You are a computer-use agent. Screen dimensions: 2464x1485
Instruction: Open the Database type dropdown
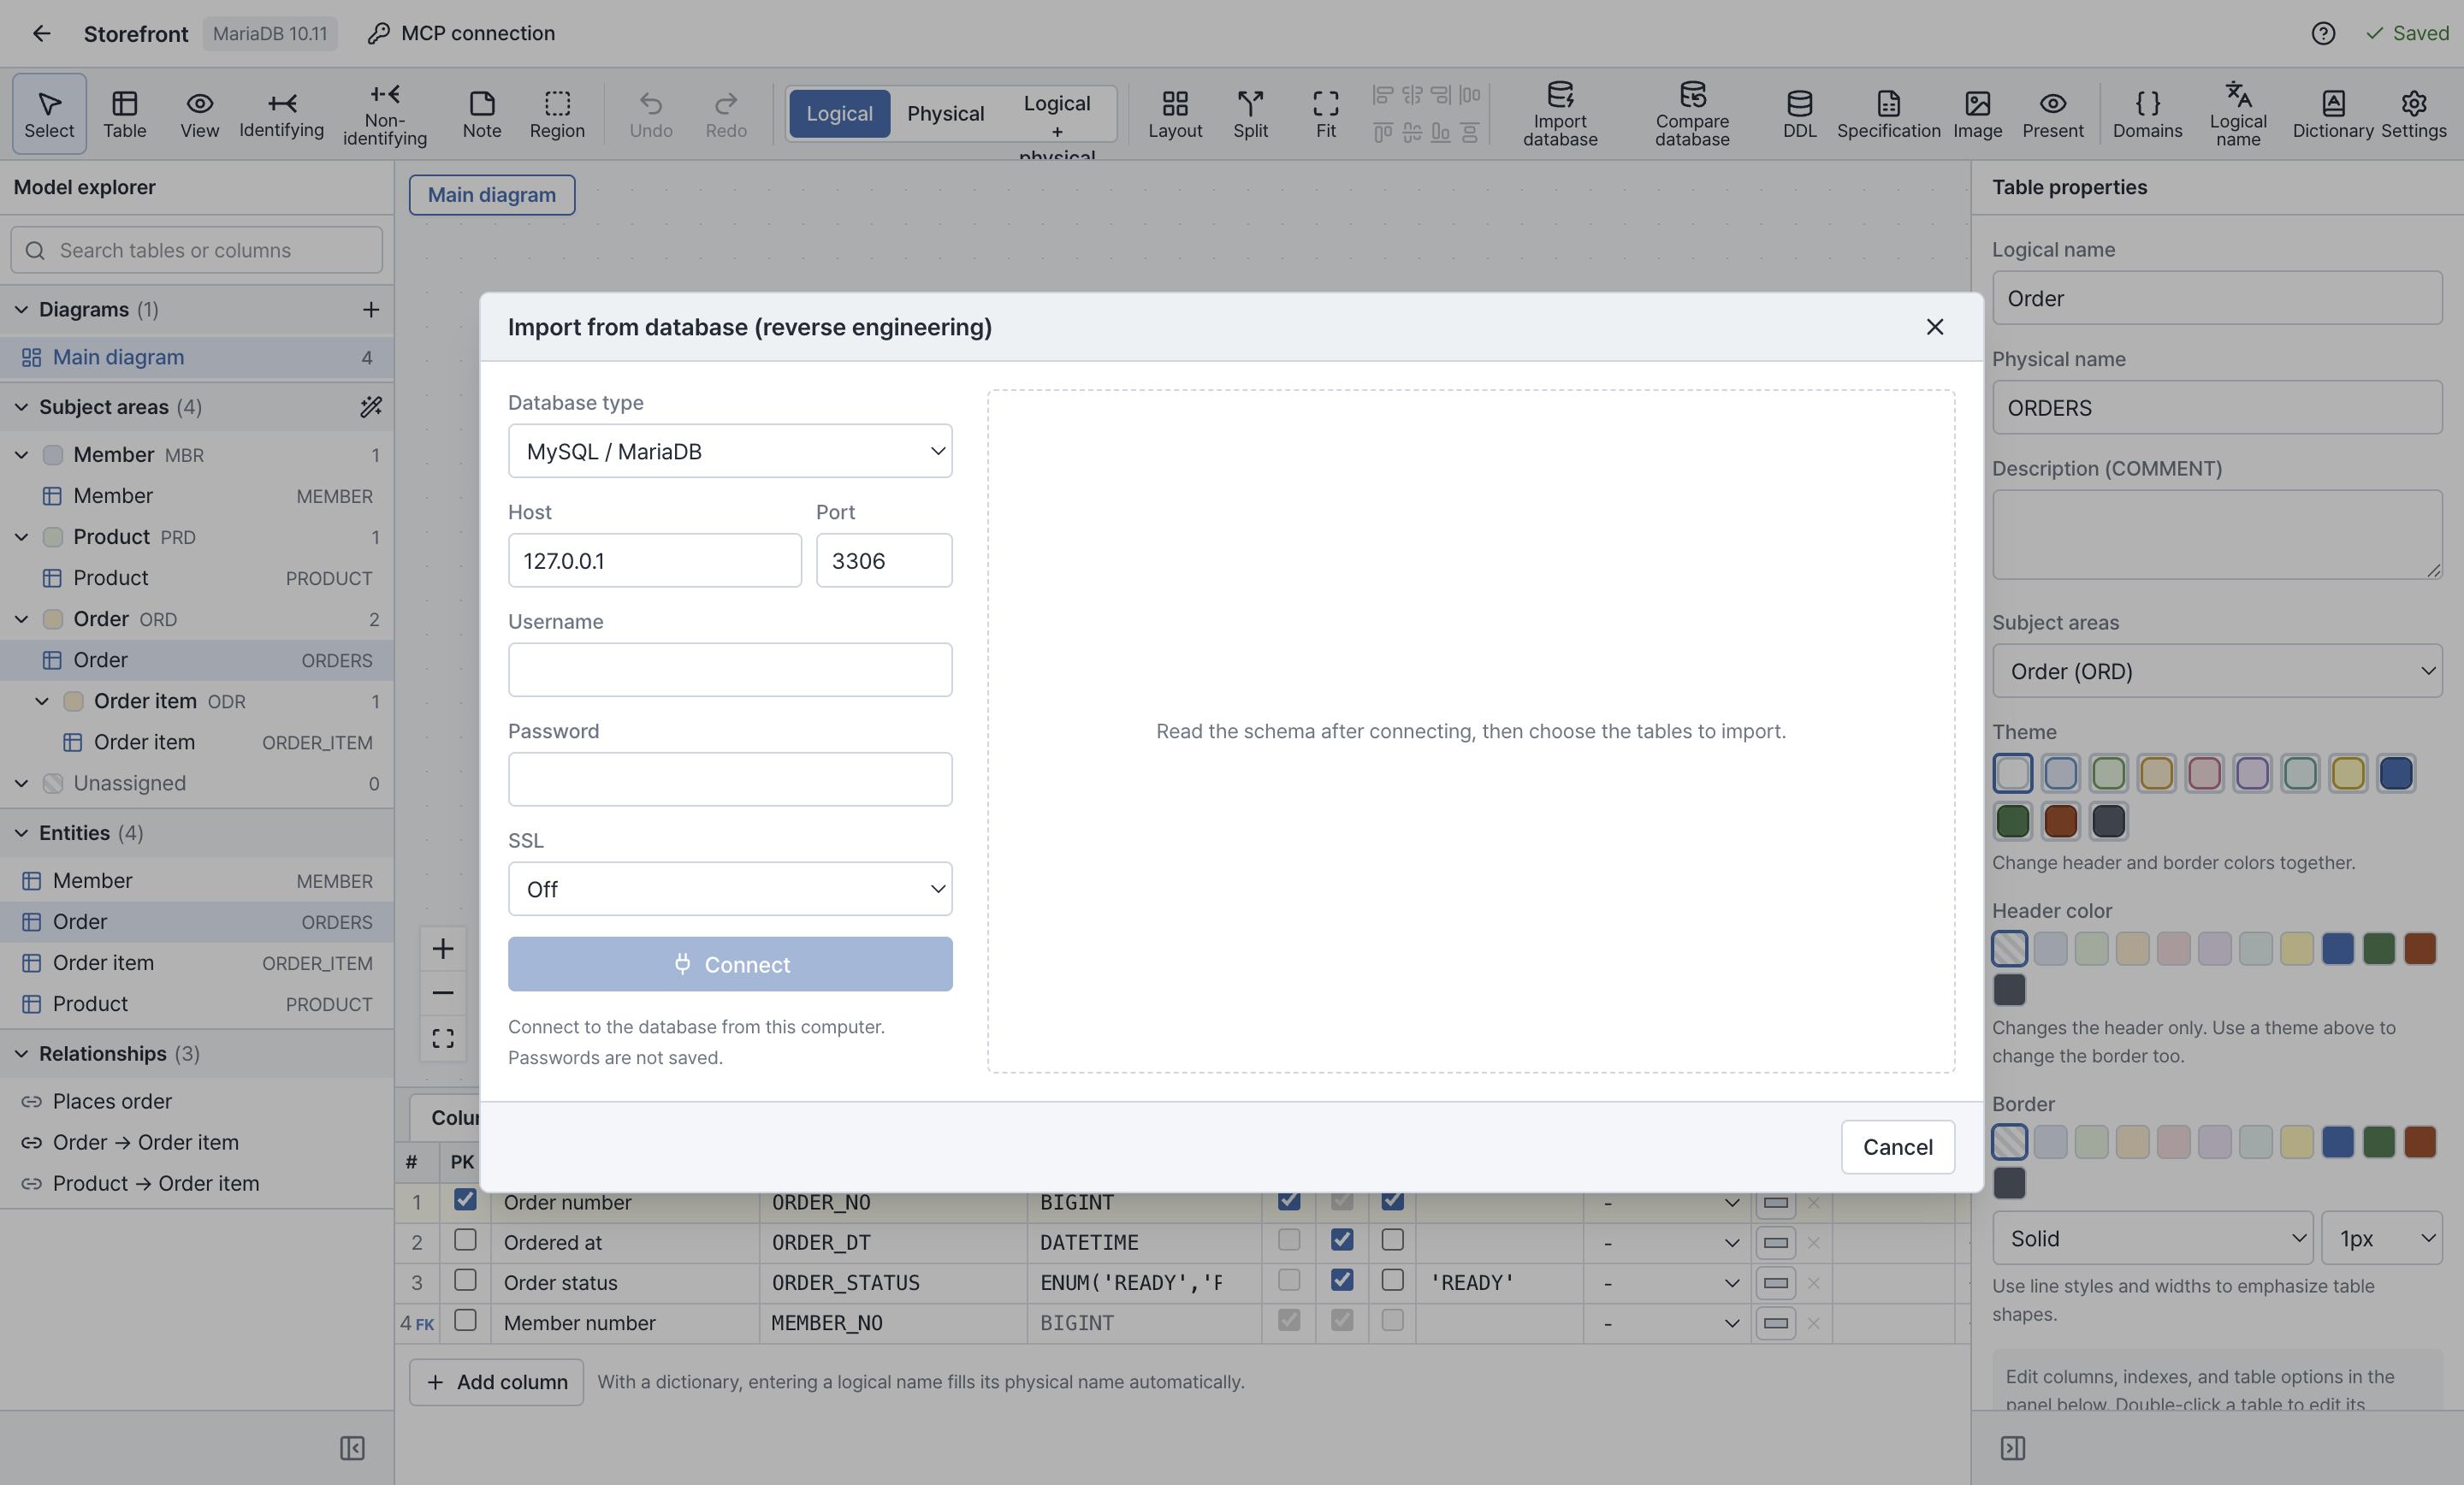[730, 451]
